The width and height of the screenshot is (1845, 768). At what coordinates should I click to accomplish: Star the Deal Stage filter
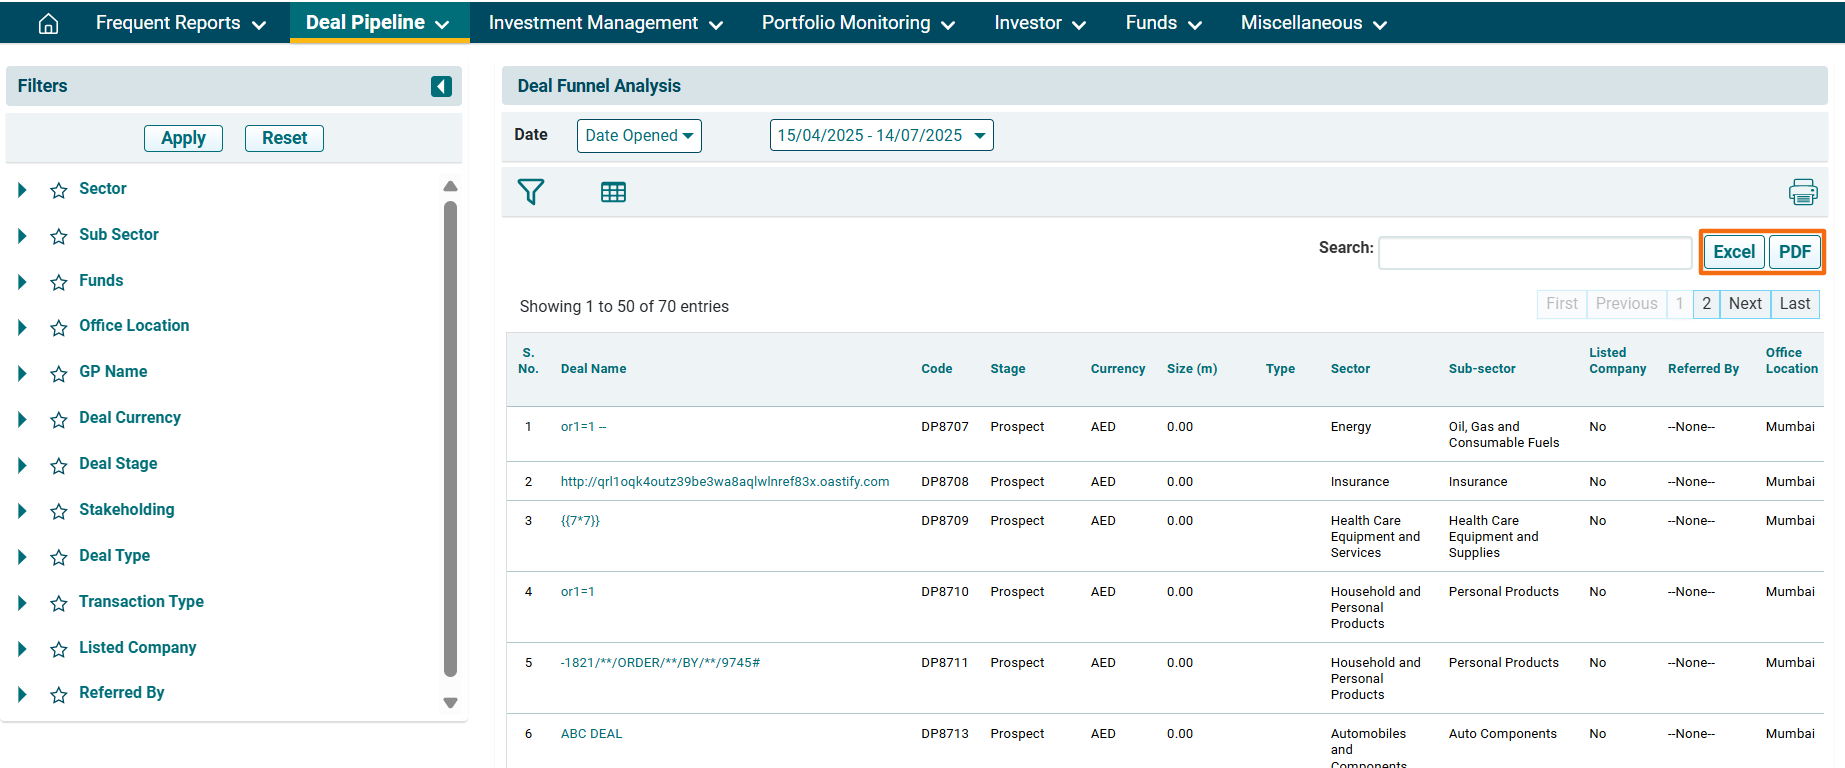pos(59,465)
